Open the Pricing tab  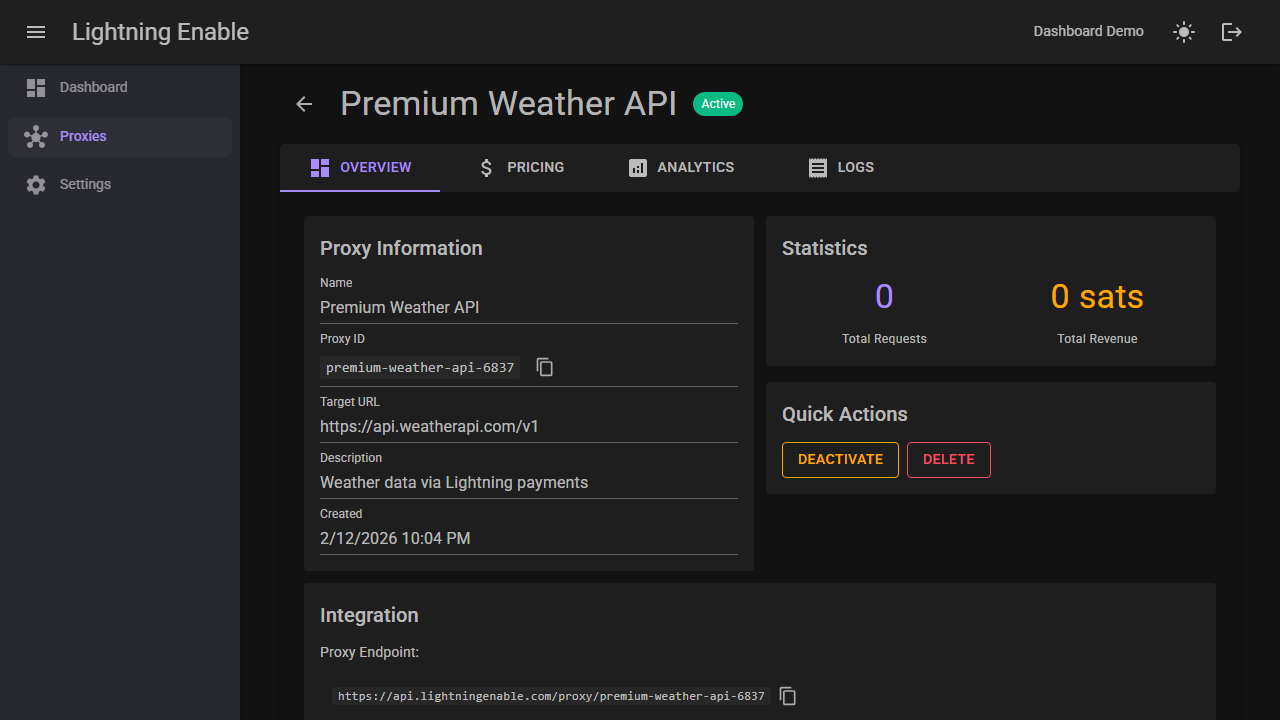click(522, 167)
